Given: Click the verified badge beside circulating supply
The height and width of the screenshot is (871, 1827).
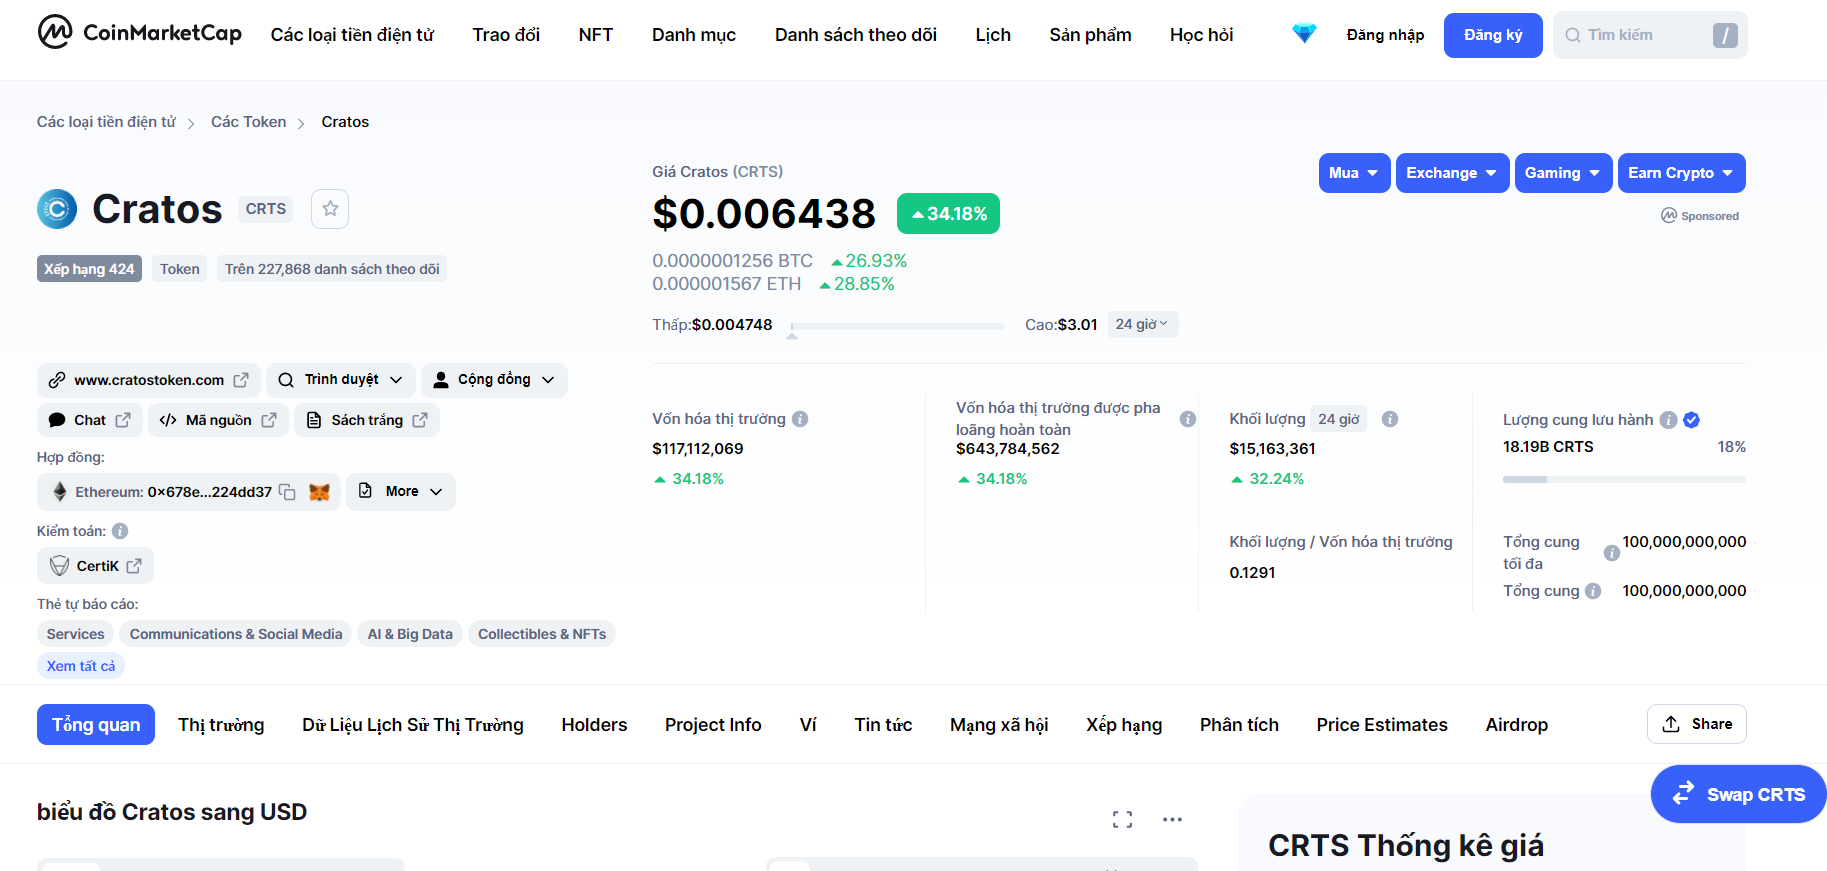Looking at the screenshot, I should [x=1691, y=420].
